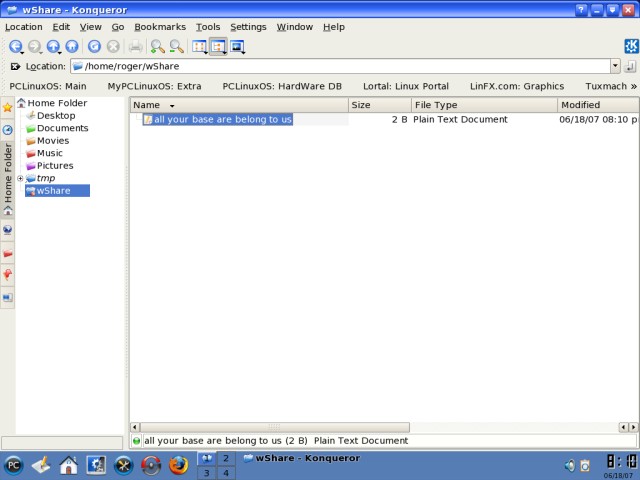
Task: Sort by File Type column header
Action: (484, 105)
